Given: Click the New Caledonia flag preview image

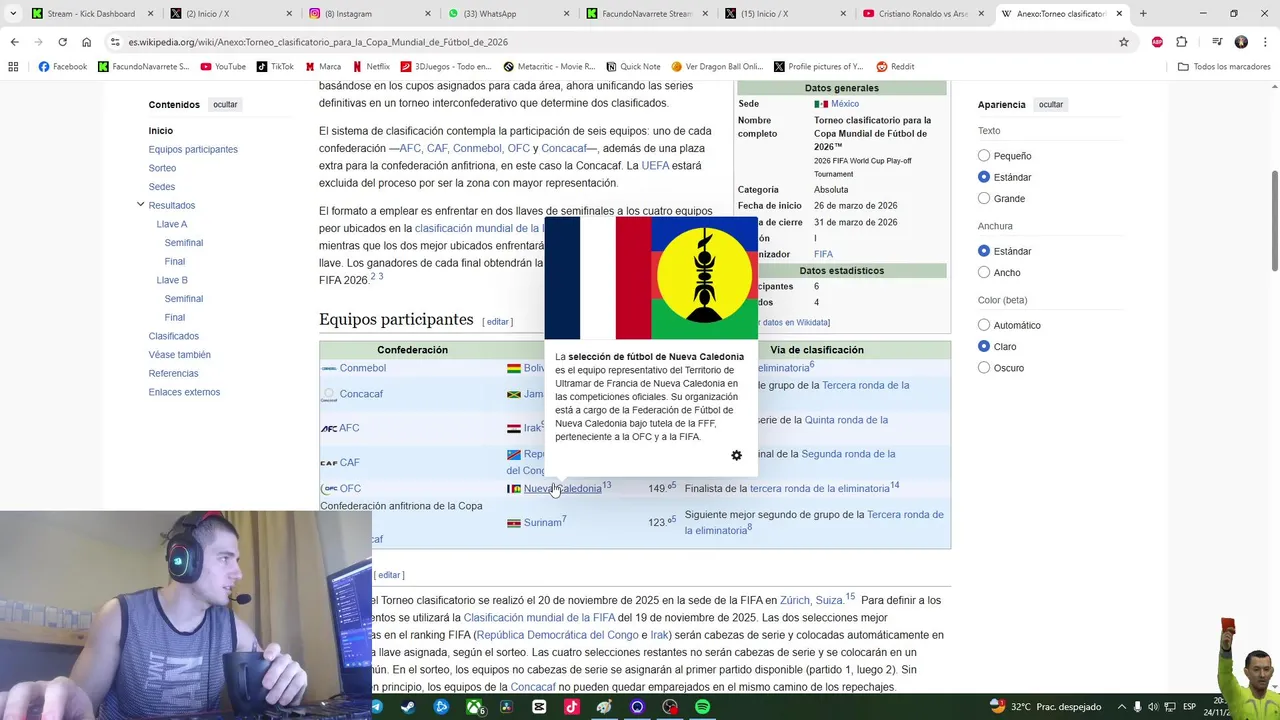Looking at the screenshot, I should click(651, 278).
